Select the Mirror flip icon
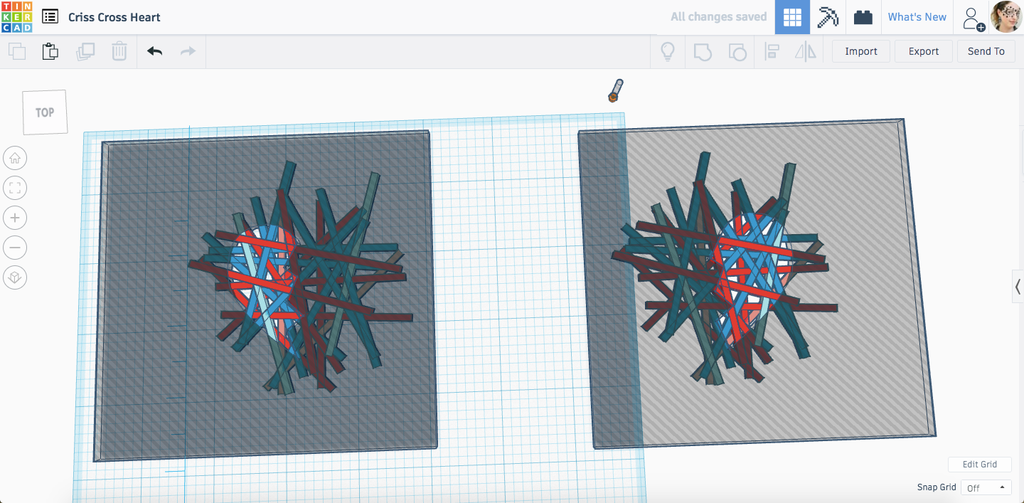Screen dimensions: 1024x503 coord(805,52)
